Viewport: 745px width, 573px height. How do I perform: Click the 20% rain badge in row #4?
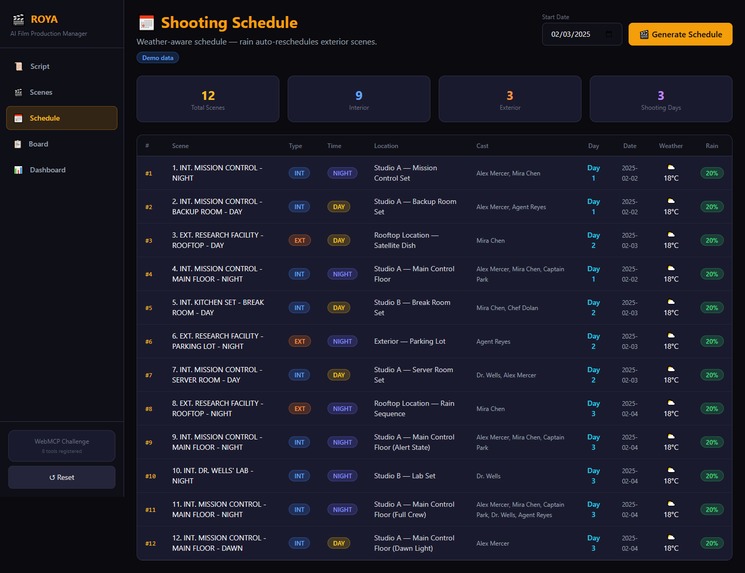tap(712, 274)
